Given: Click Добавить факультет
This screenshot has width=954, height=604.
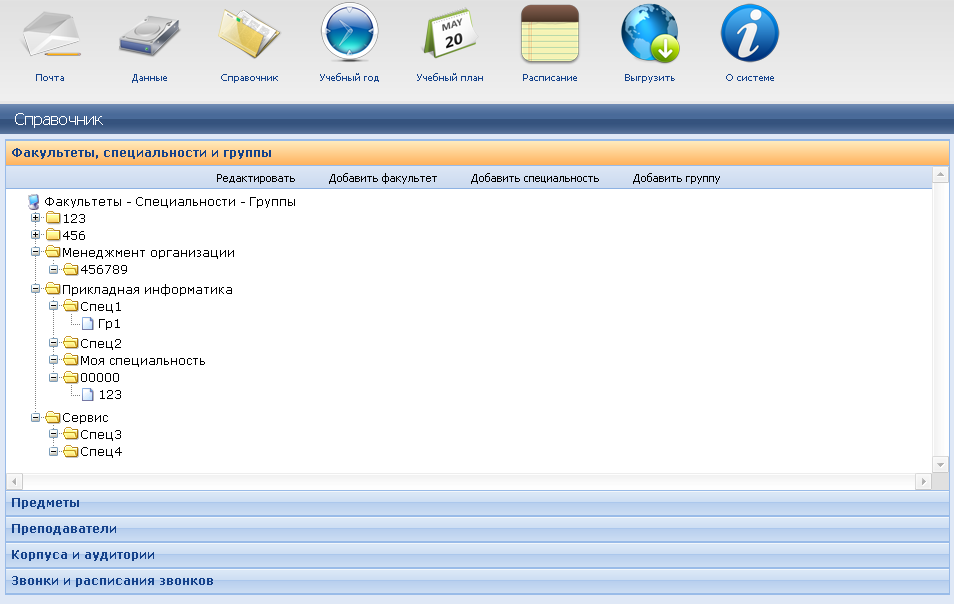Looking at the screenshot, I should point(383,178).
